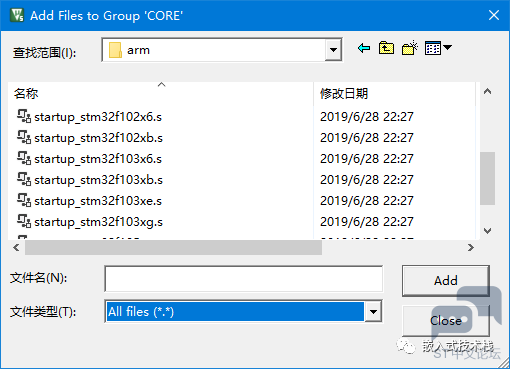Click the vertical scrollbar thumb
The width and height of the screenshot is (510, 369).
(x=487, y=178)
